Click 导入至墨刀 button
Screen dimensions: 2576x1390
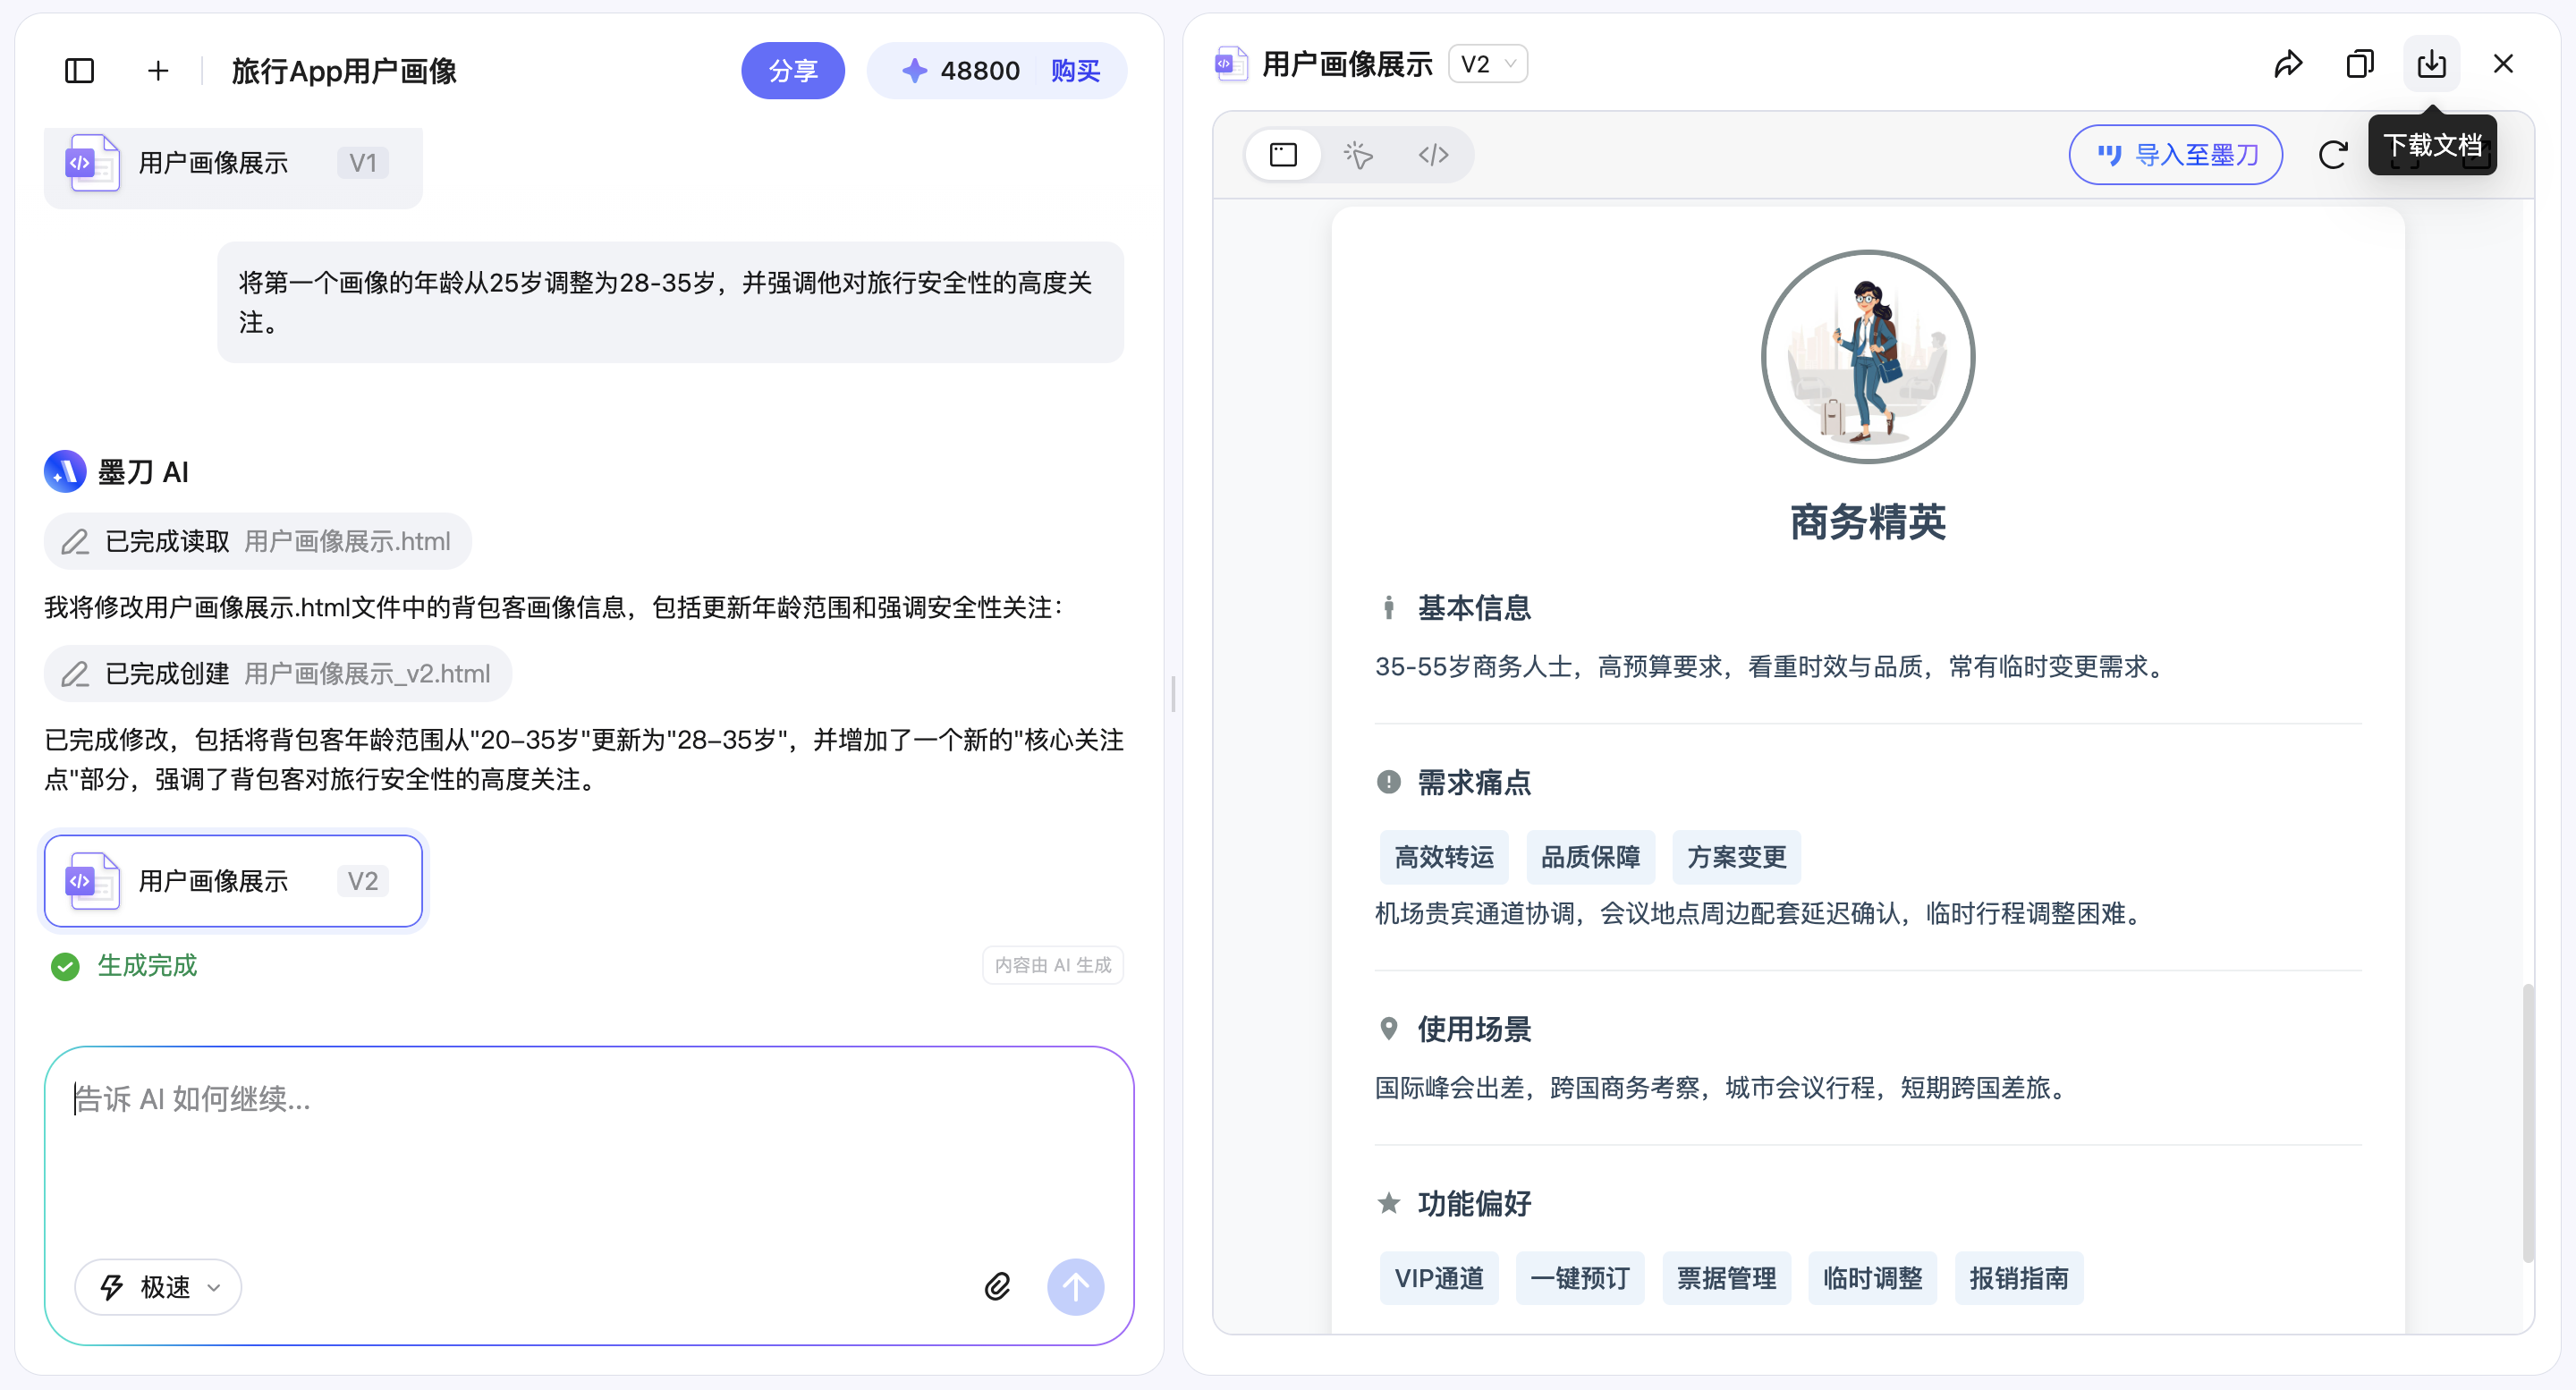click(2175, 155)
